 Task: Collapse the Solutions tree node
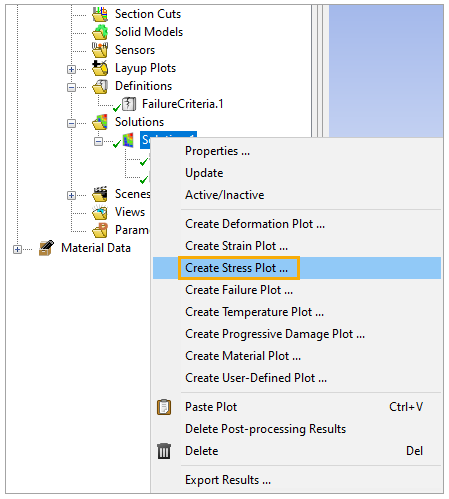(x=71, y=123)
